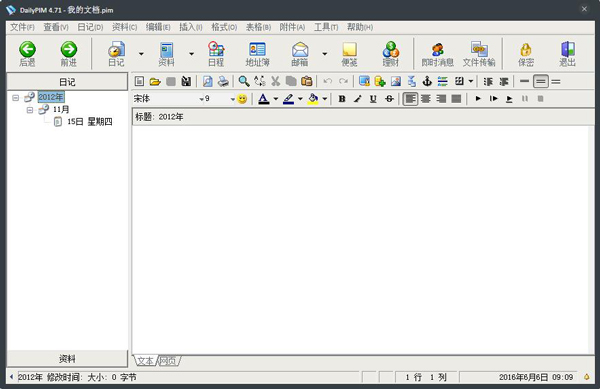
Task: Open the 工具(T) menu
Action: [326, 27]
